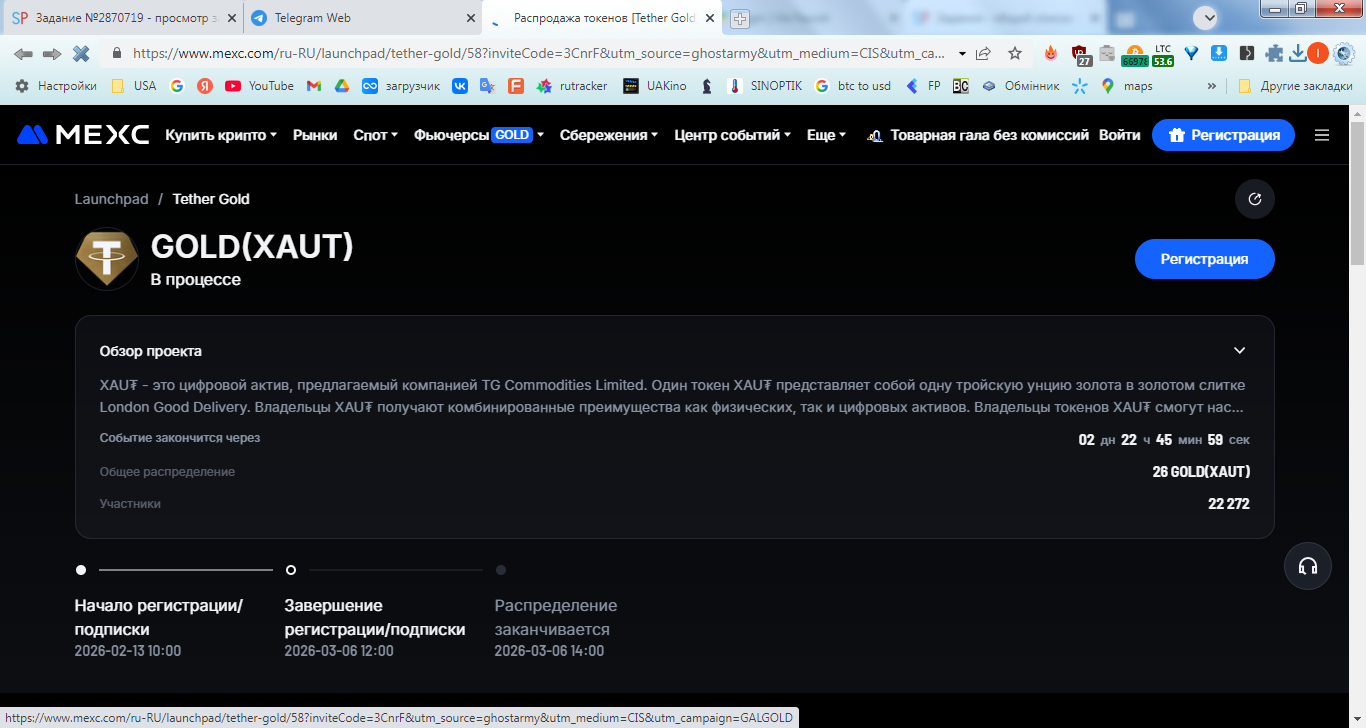Open the puzzle-piece extensions menu
Viewport: 1366px width, 728px height.
click(1274, 54)
